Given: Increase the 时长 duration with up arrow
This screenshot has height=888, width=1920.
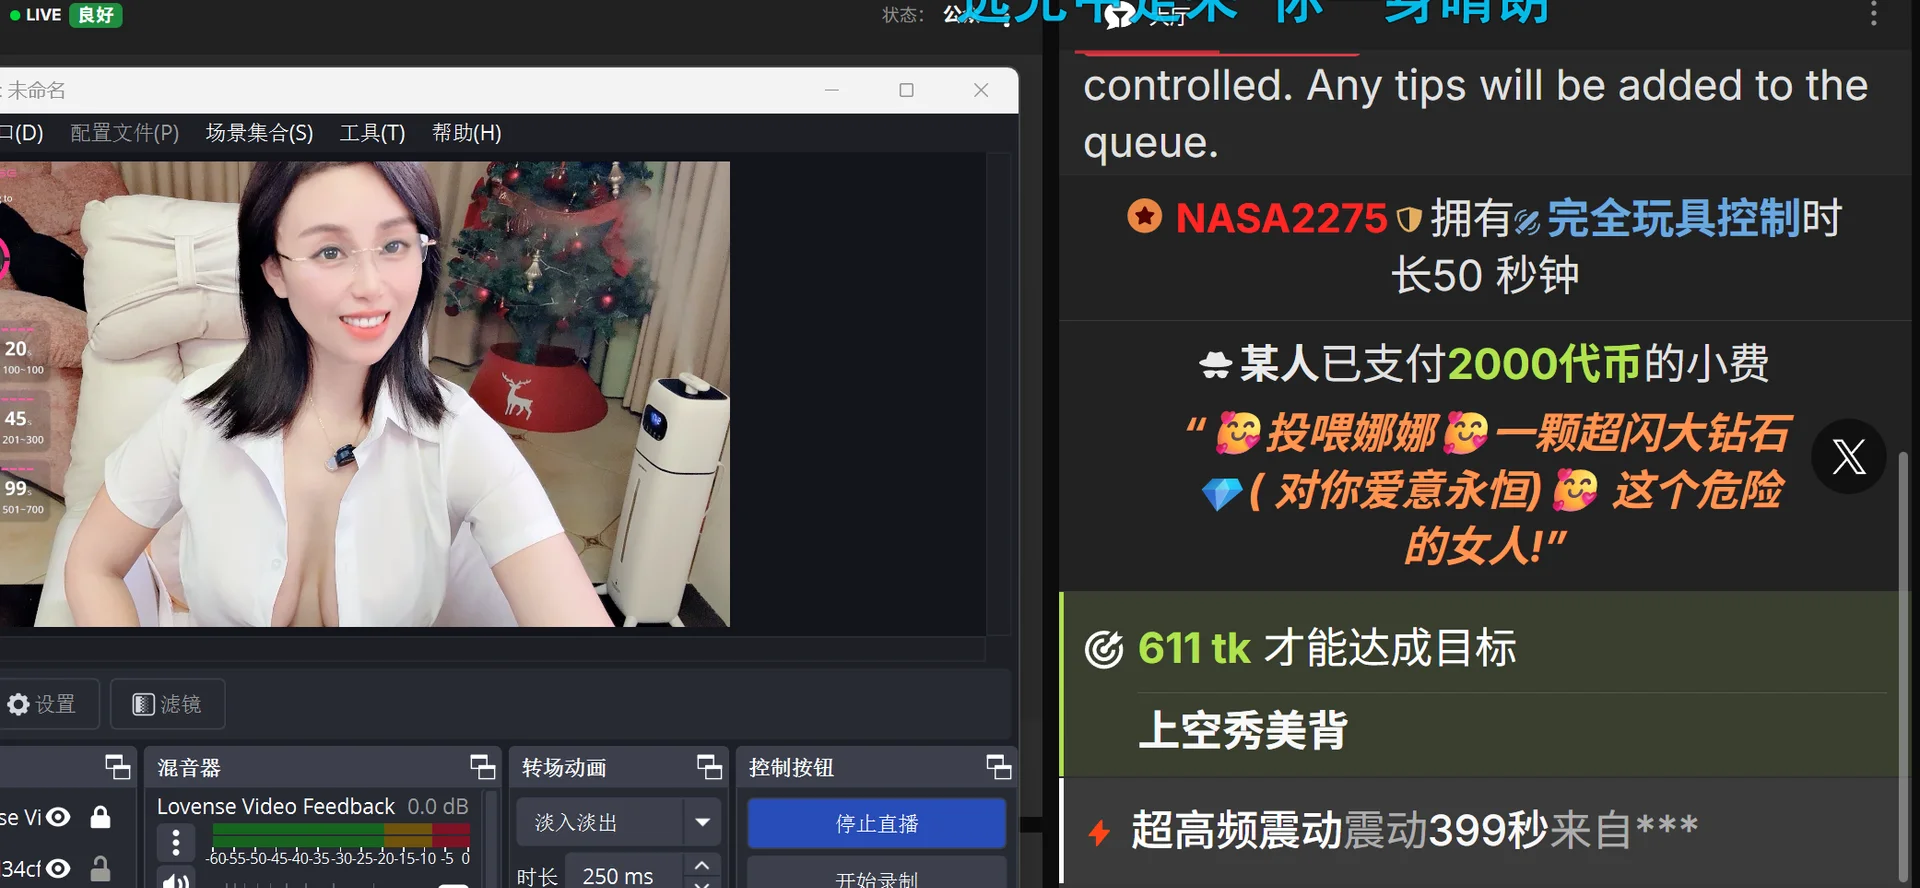Looking at the screenshot, I should (x=702, y=866).
